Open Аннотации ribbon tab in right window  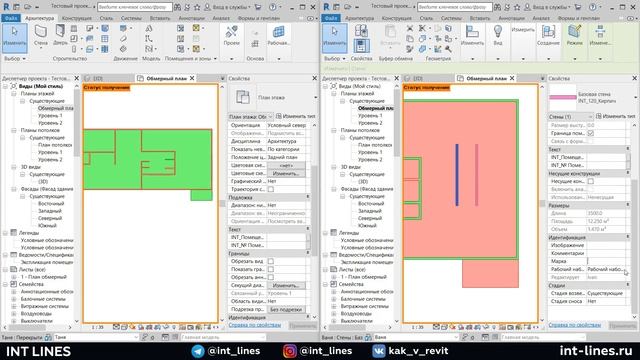[x=511, y=18]
